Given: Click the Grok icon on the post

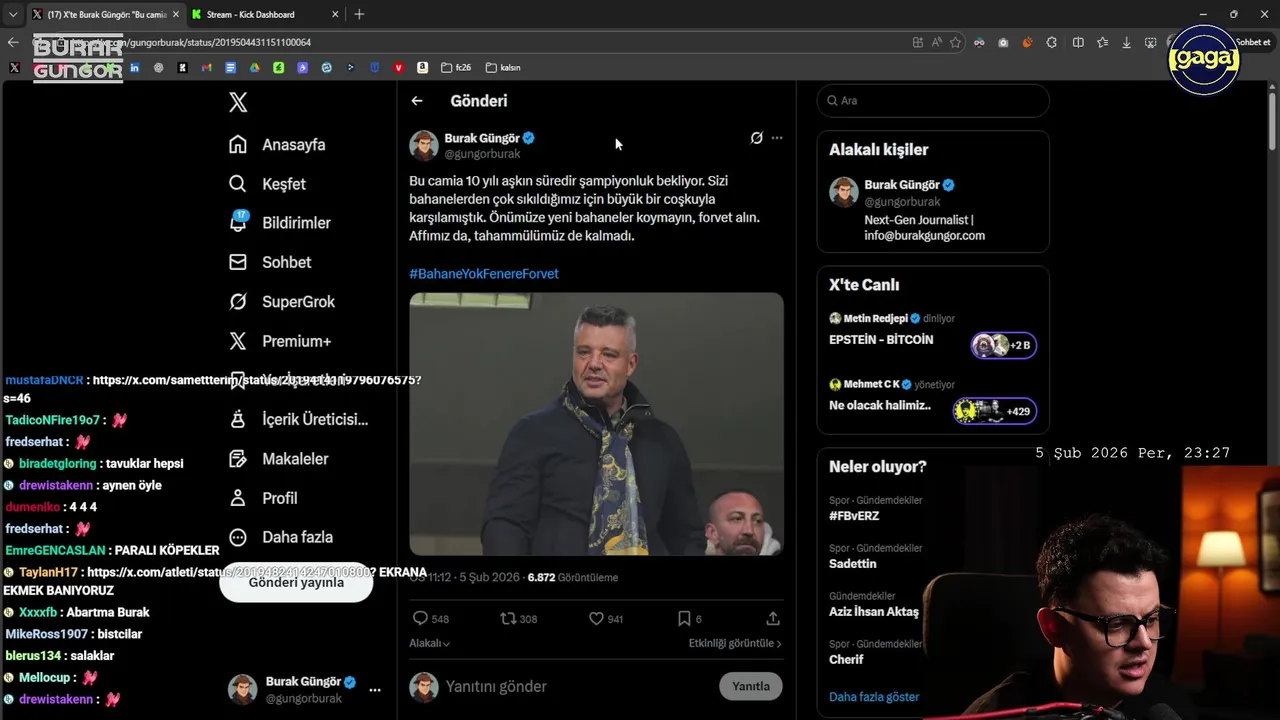Looking at the screenshot, I should click(757, 138).
